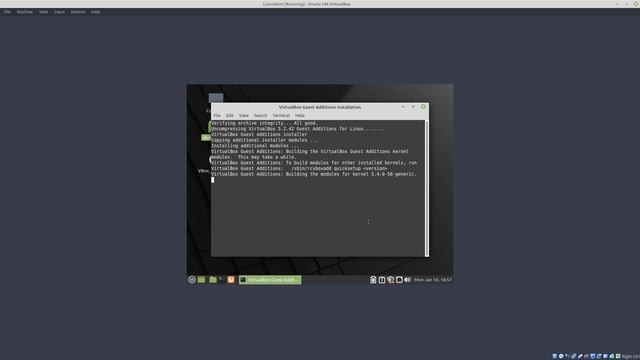The image size is (640, 360).
Task: Open the terminal window's File menu
Action: (217, 116)
